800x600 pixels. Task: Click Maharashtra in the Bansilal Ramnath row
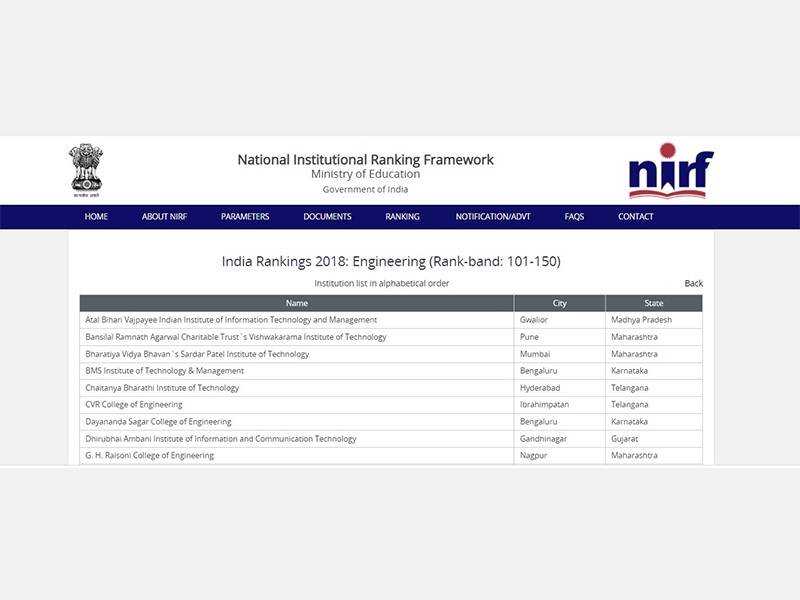point(634,337)
